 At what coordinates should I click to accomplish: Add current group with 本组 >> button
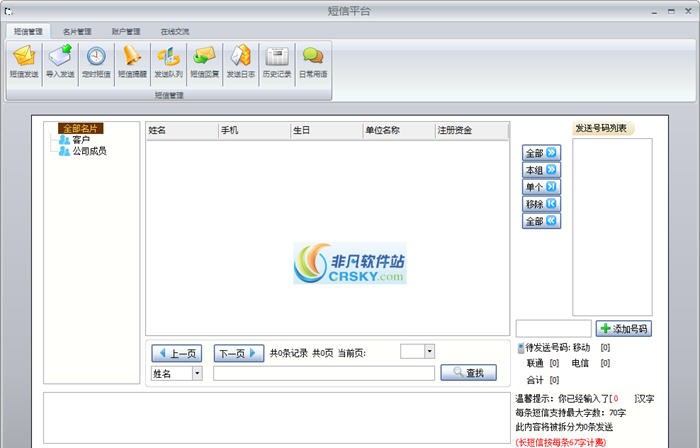(x=541, y=170)
